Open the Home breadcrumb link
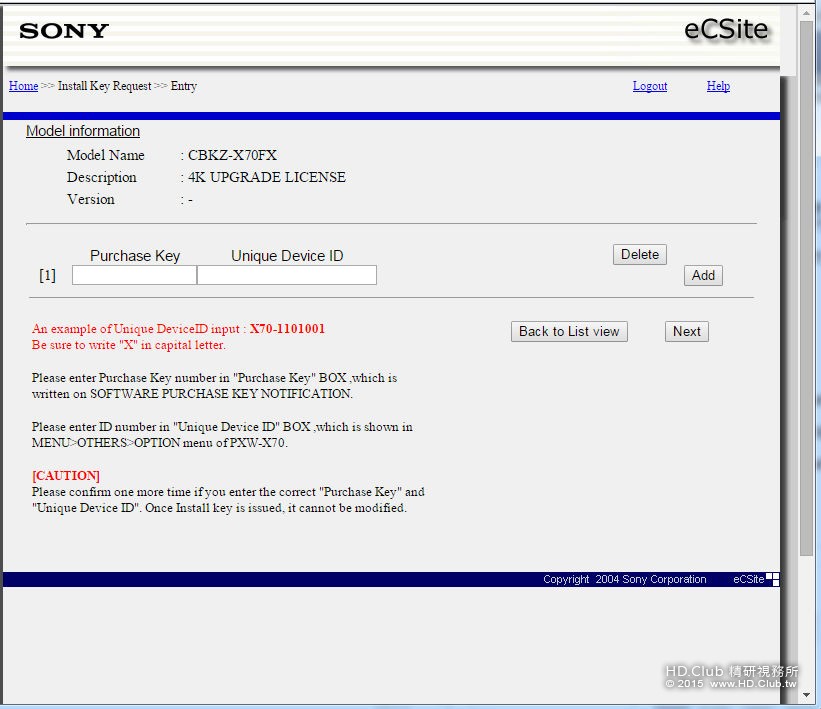 click(24, 86)
